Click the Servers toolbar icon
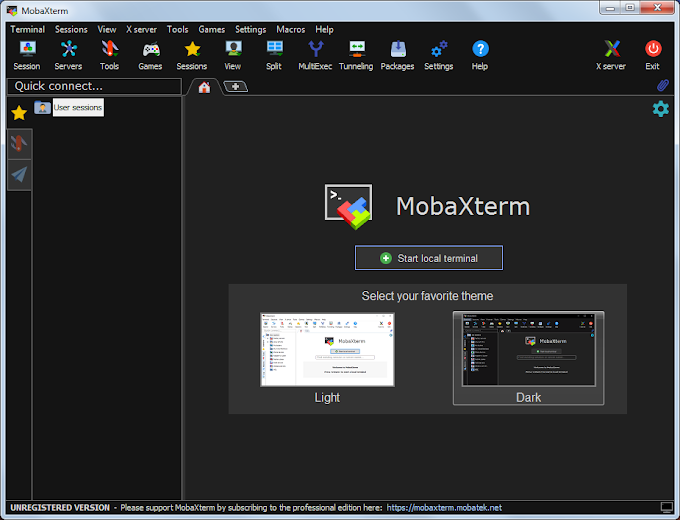Viewport: 680px width, 520px height. (x=68, y=55)
